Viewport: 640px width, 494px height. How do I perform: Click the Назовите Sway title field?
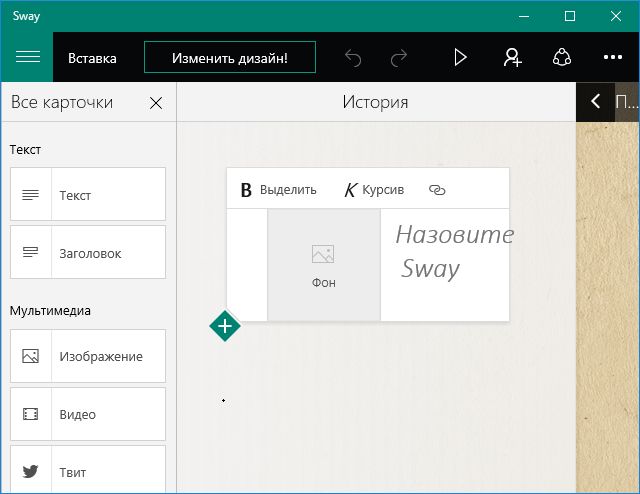[448, 251]
